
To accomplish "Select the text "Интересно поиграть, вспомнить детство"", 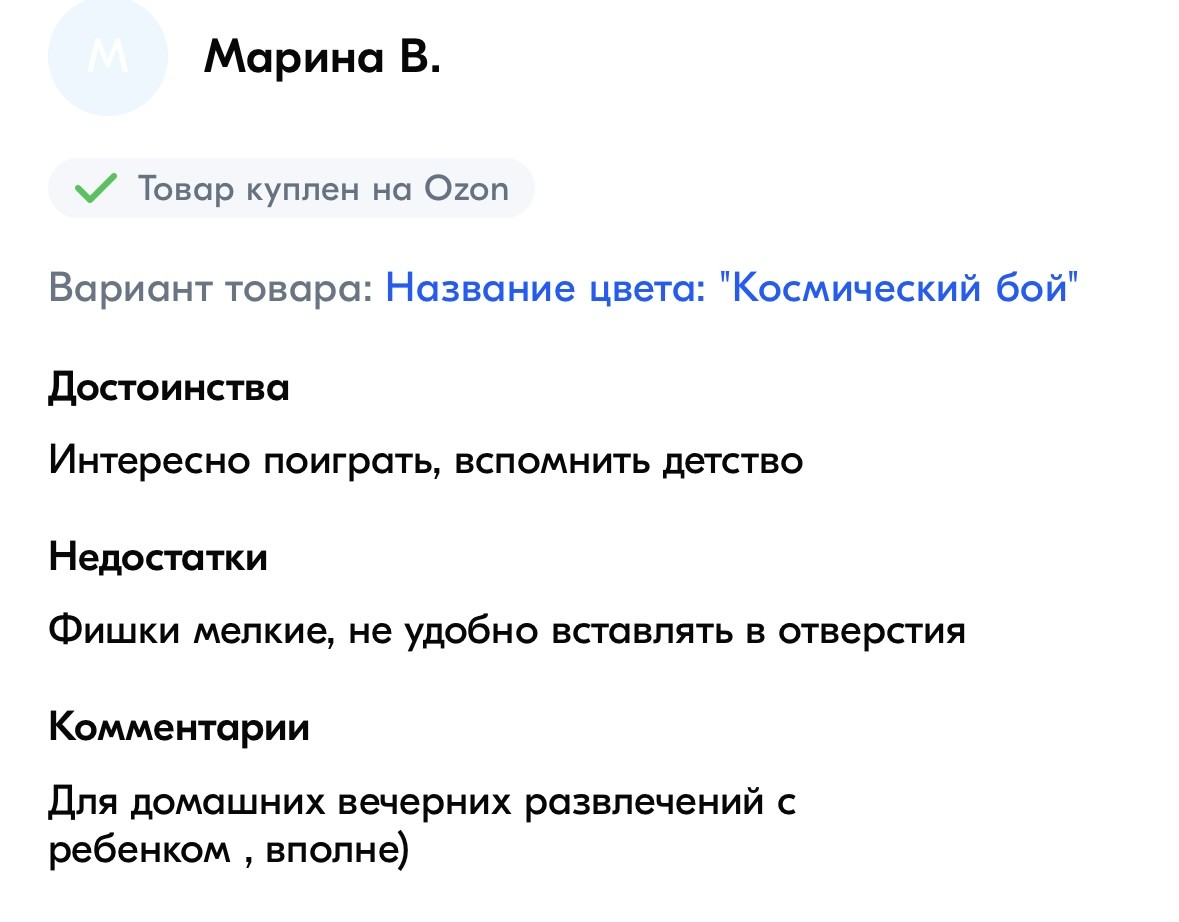I will tap(426, 460).
